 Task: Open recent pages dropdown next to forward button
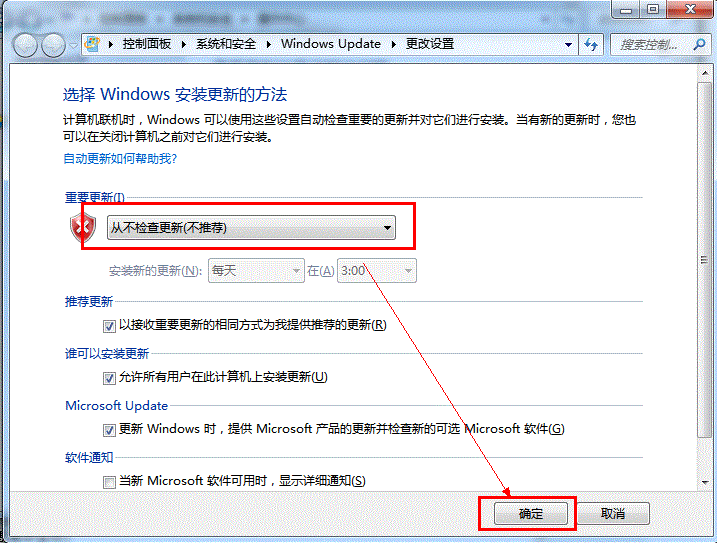pos(74,45)
